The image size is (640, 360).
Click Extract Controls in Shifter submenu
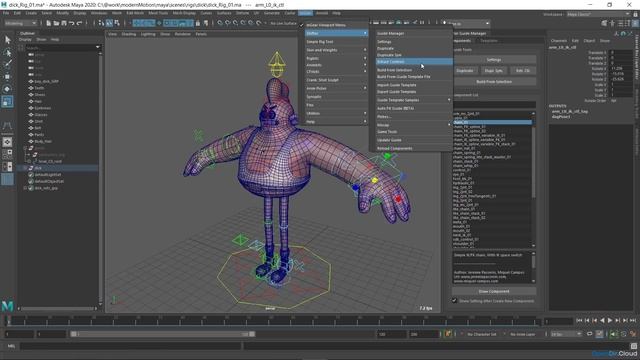413,62
